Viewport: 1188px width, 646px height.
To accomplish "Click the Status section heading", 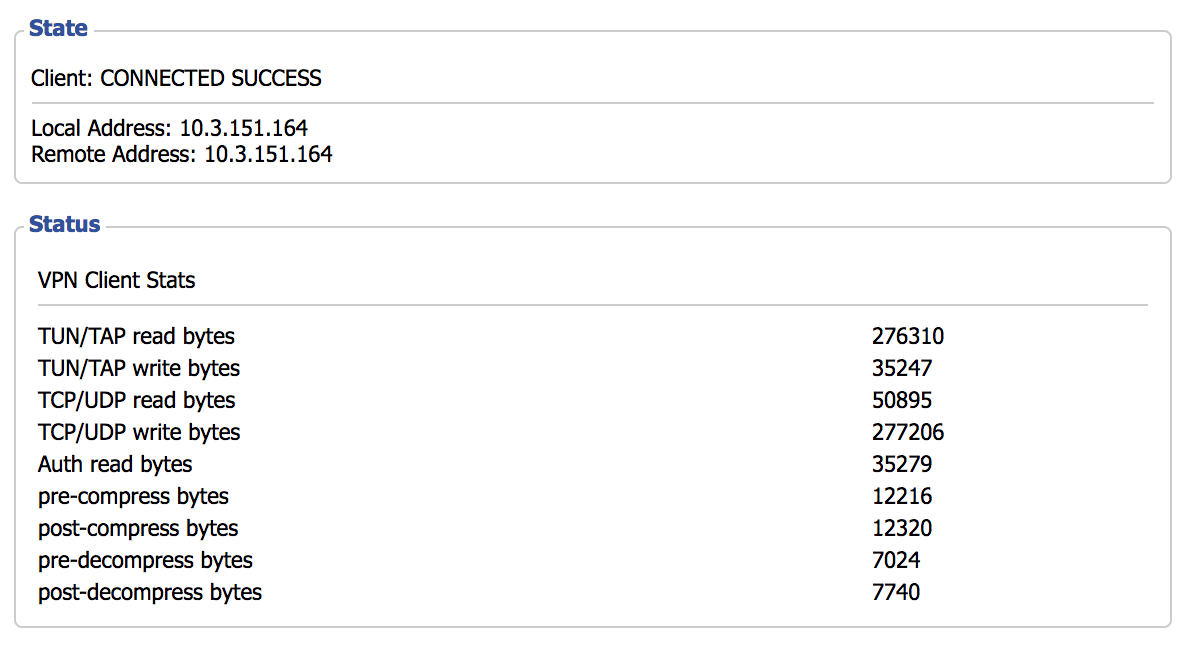I will [64, 224].
